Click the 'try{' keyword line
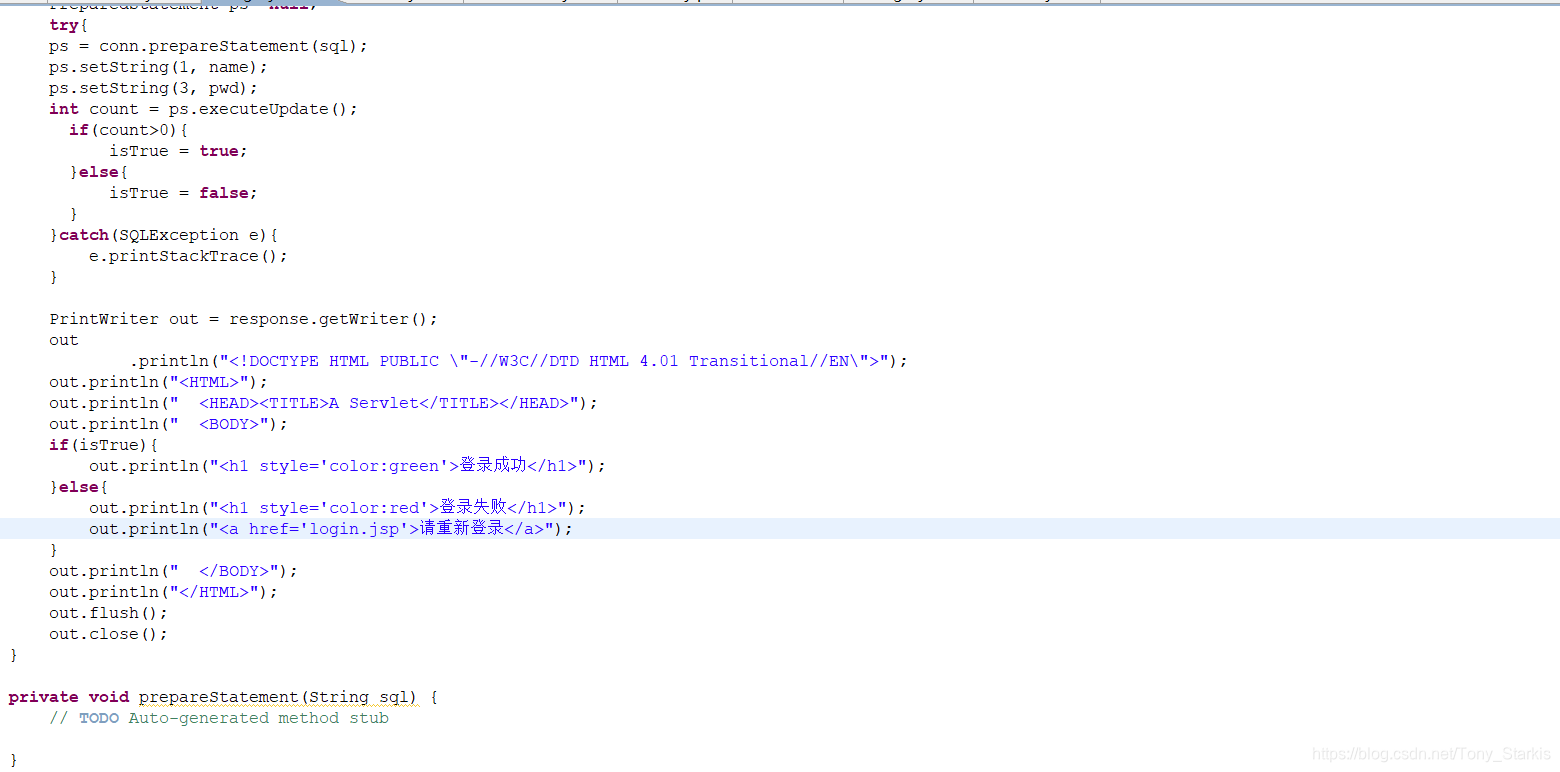Viewport: 1560px width, 772px height. point(68,25)
